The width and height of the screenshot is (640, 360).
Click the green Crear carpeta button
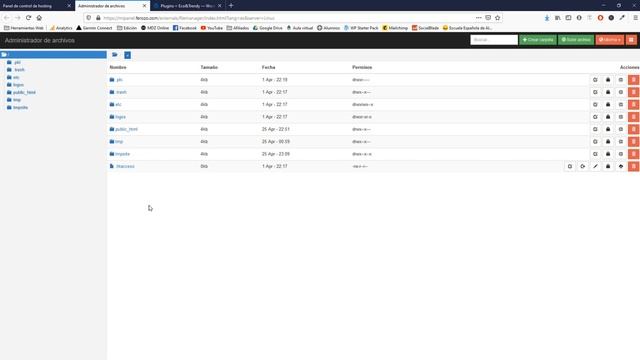[538, 40]
